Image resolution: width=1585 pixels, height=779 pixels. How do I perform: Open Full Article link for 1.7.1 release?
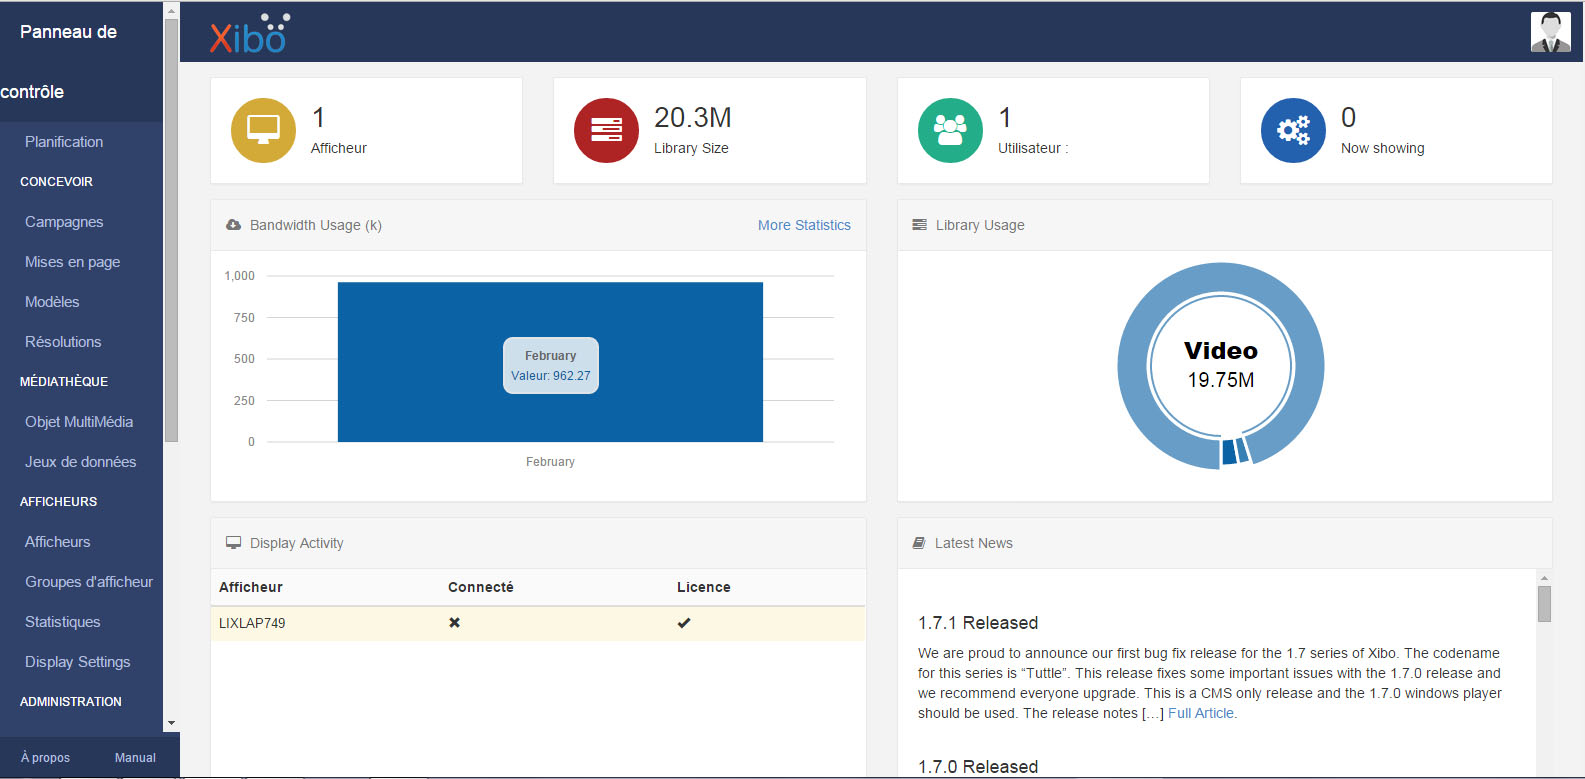1201,713
